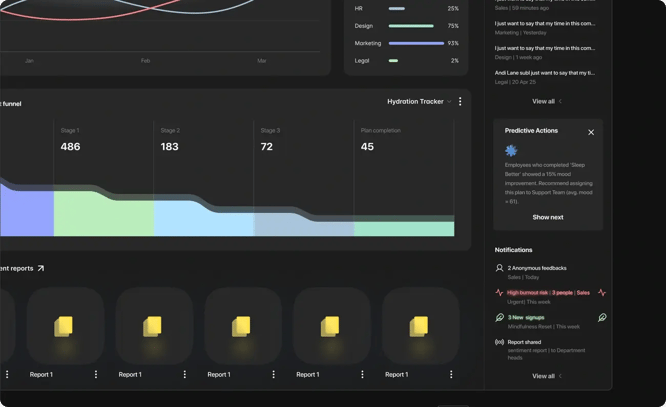Click View all under Notifications list
The image size is (666, 407).
point(547,376)
